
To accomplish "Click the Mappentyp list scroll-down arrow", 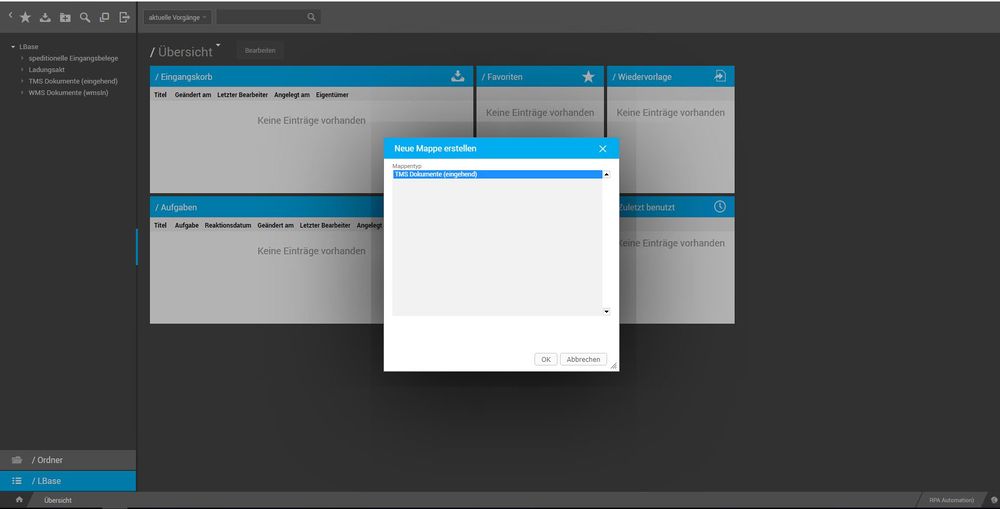I will click(x=607, y=311).
